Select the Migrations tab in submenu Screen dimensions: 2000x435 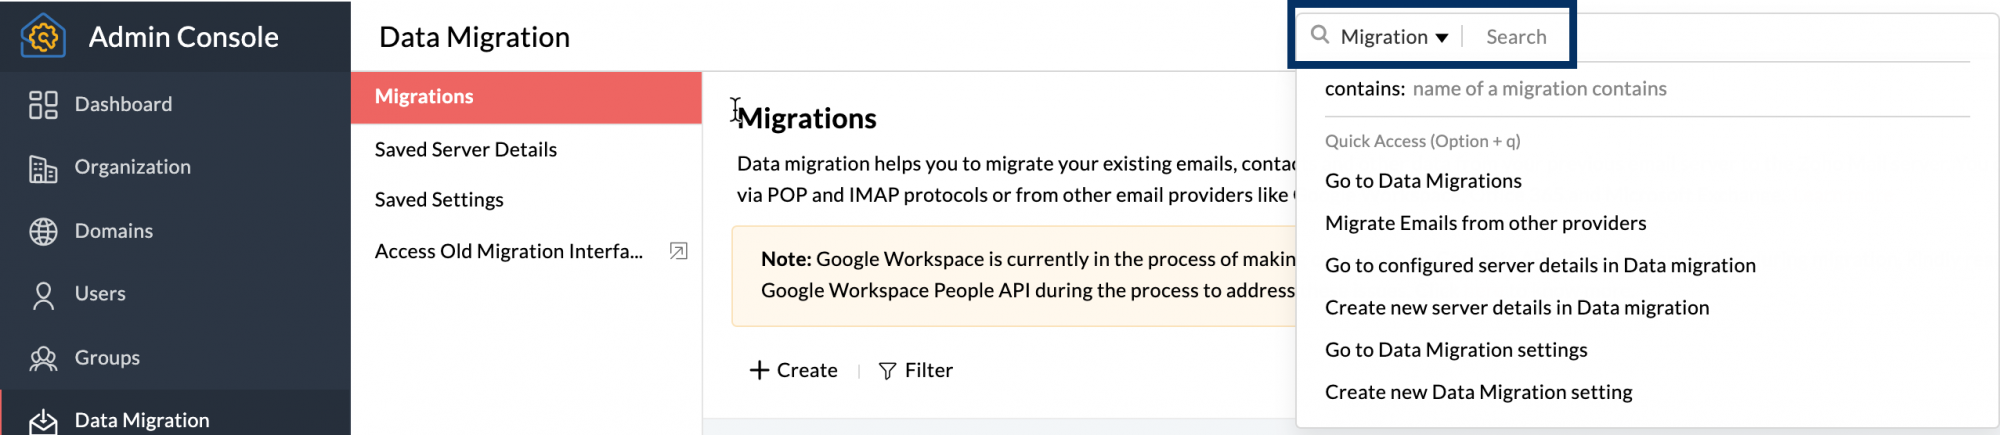coord(424,97)
